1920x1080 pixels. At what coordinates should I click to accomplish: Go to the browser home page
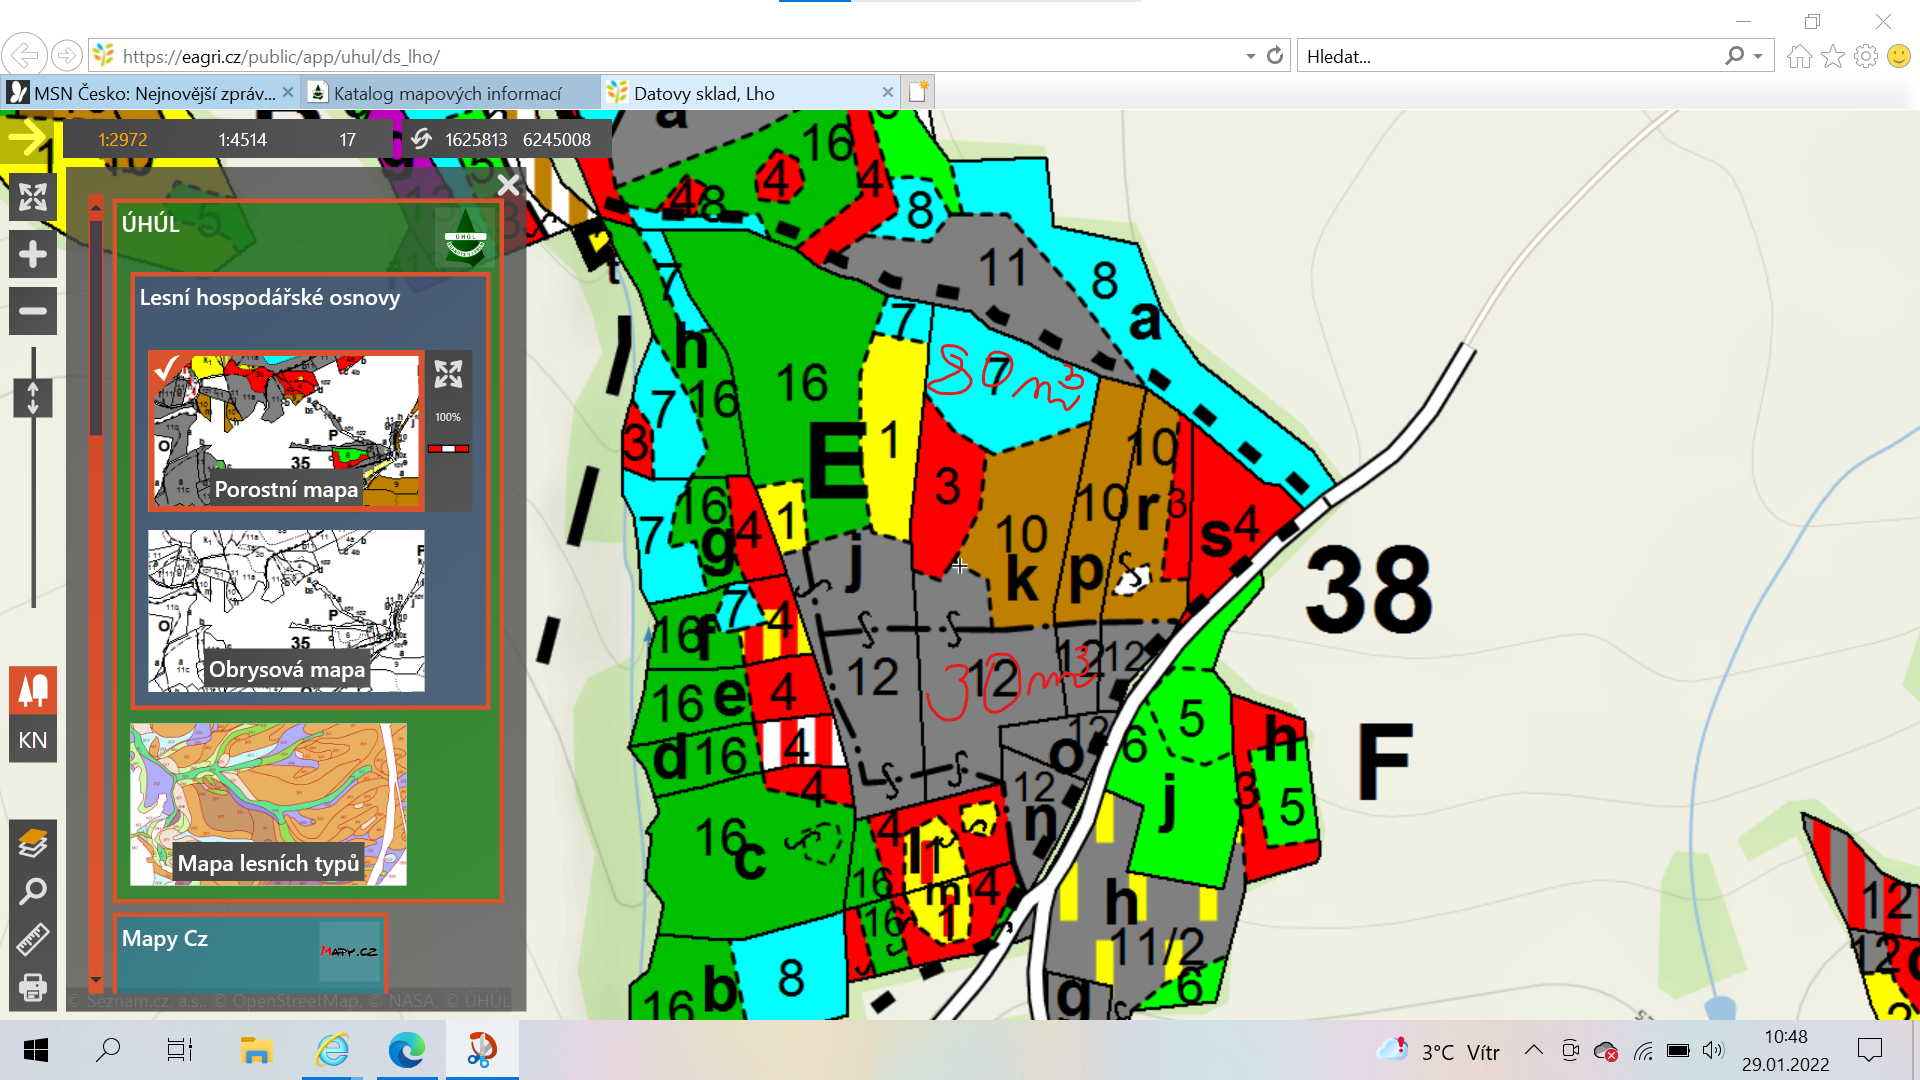1800,56
